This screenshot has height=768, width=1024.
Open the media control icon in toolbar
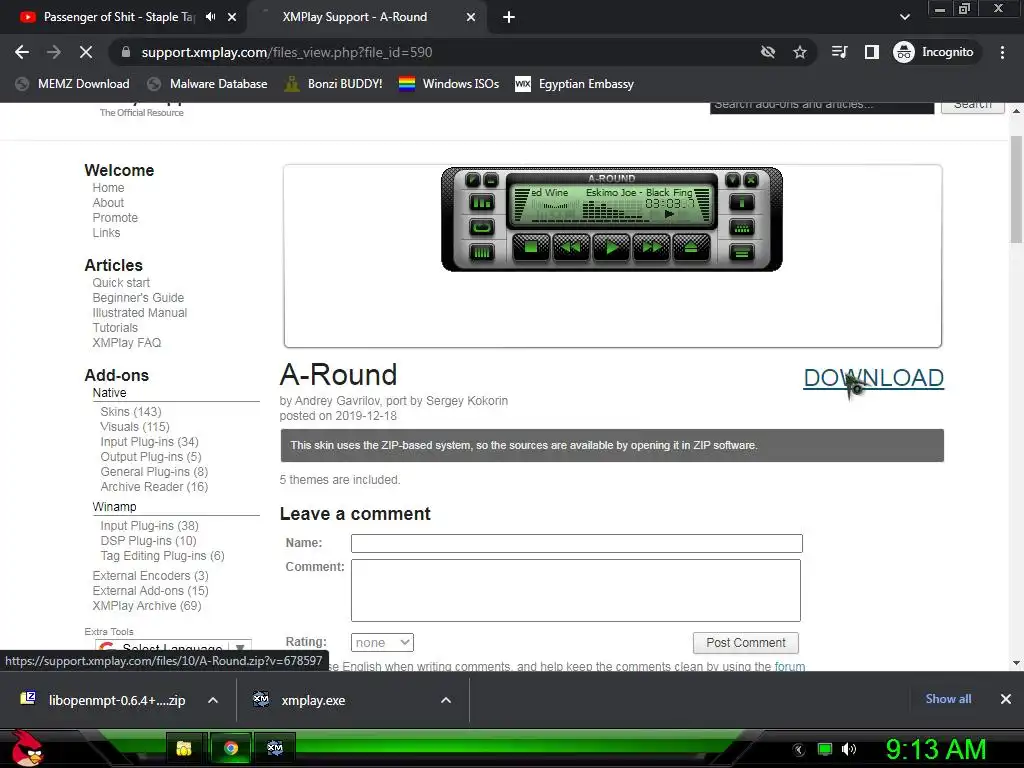840,52
